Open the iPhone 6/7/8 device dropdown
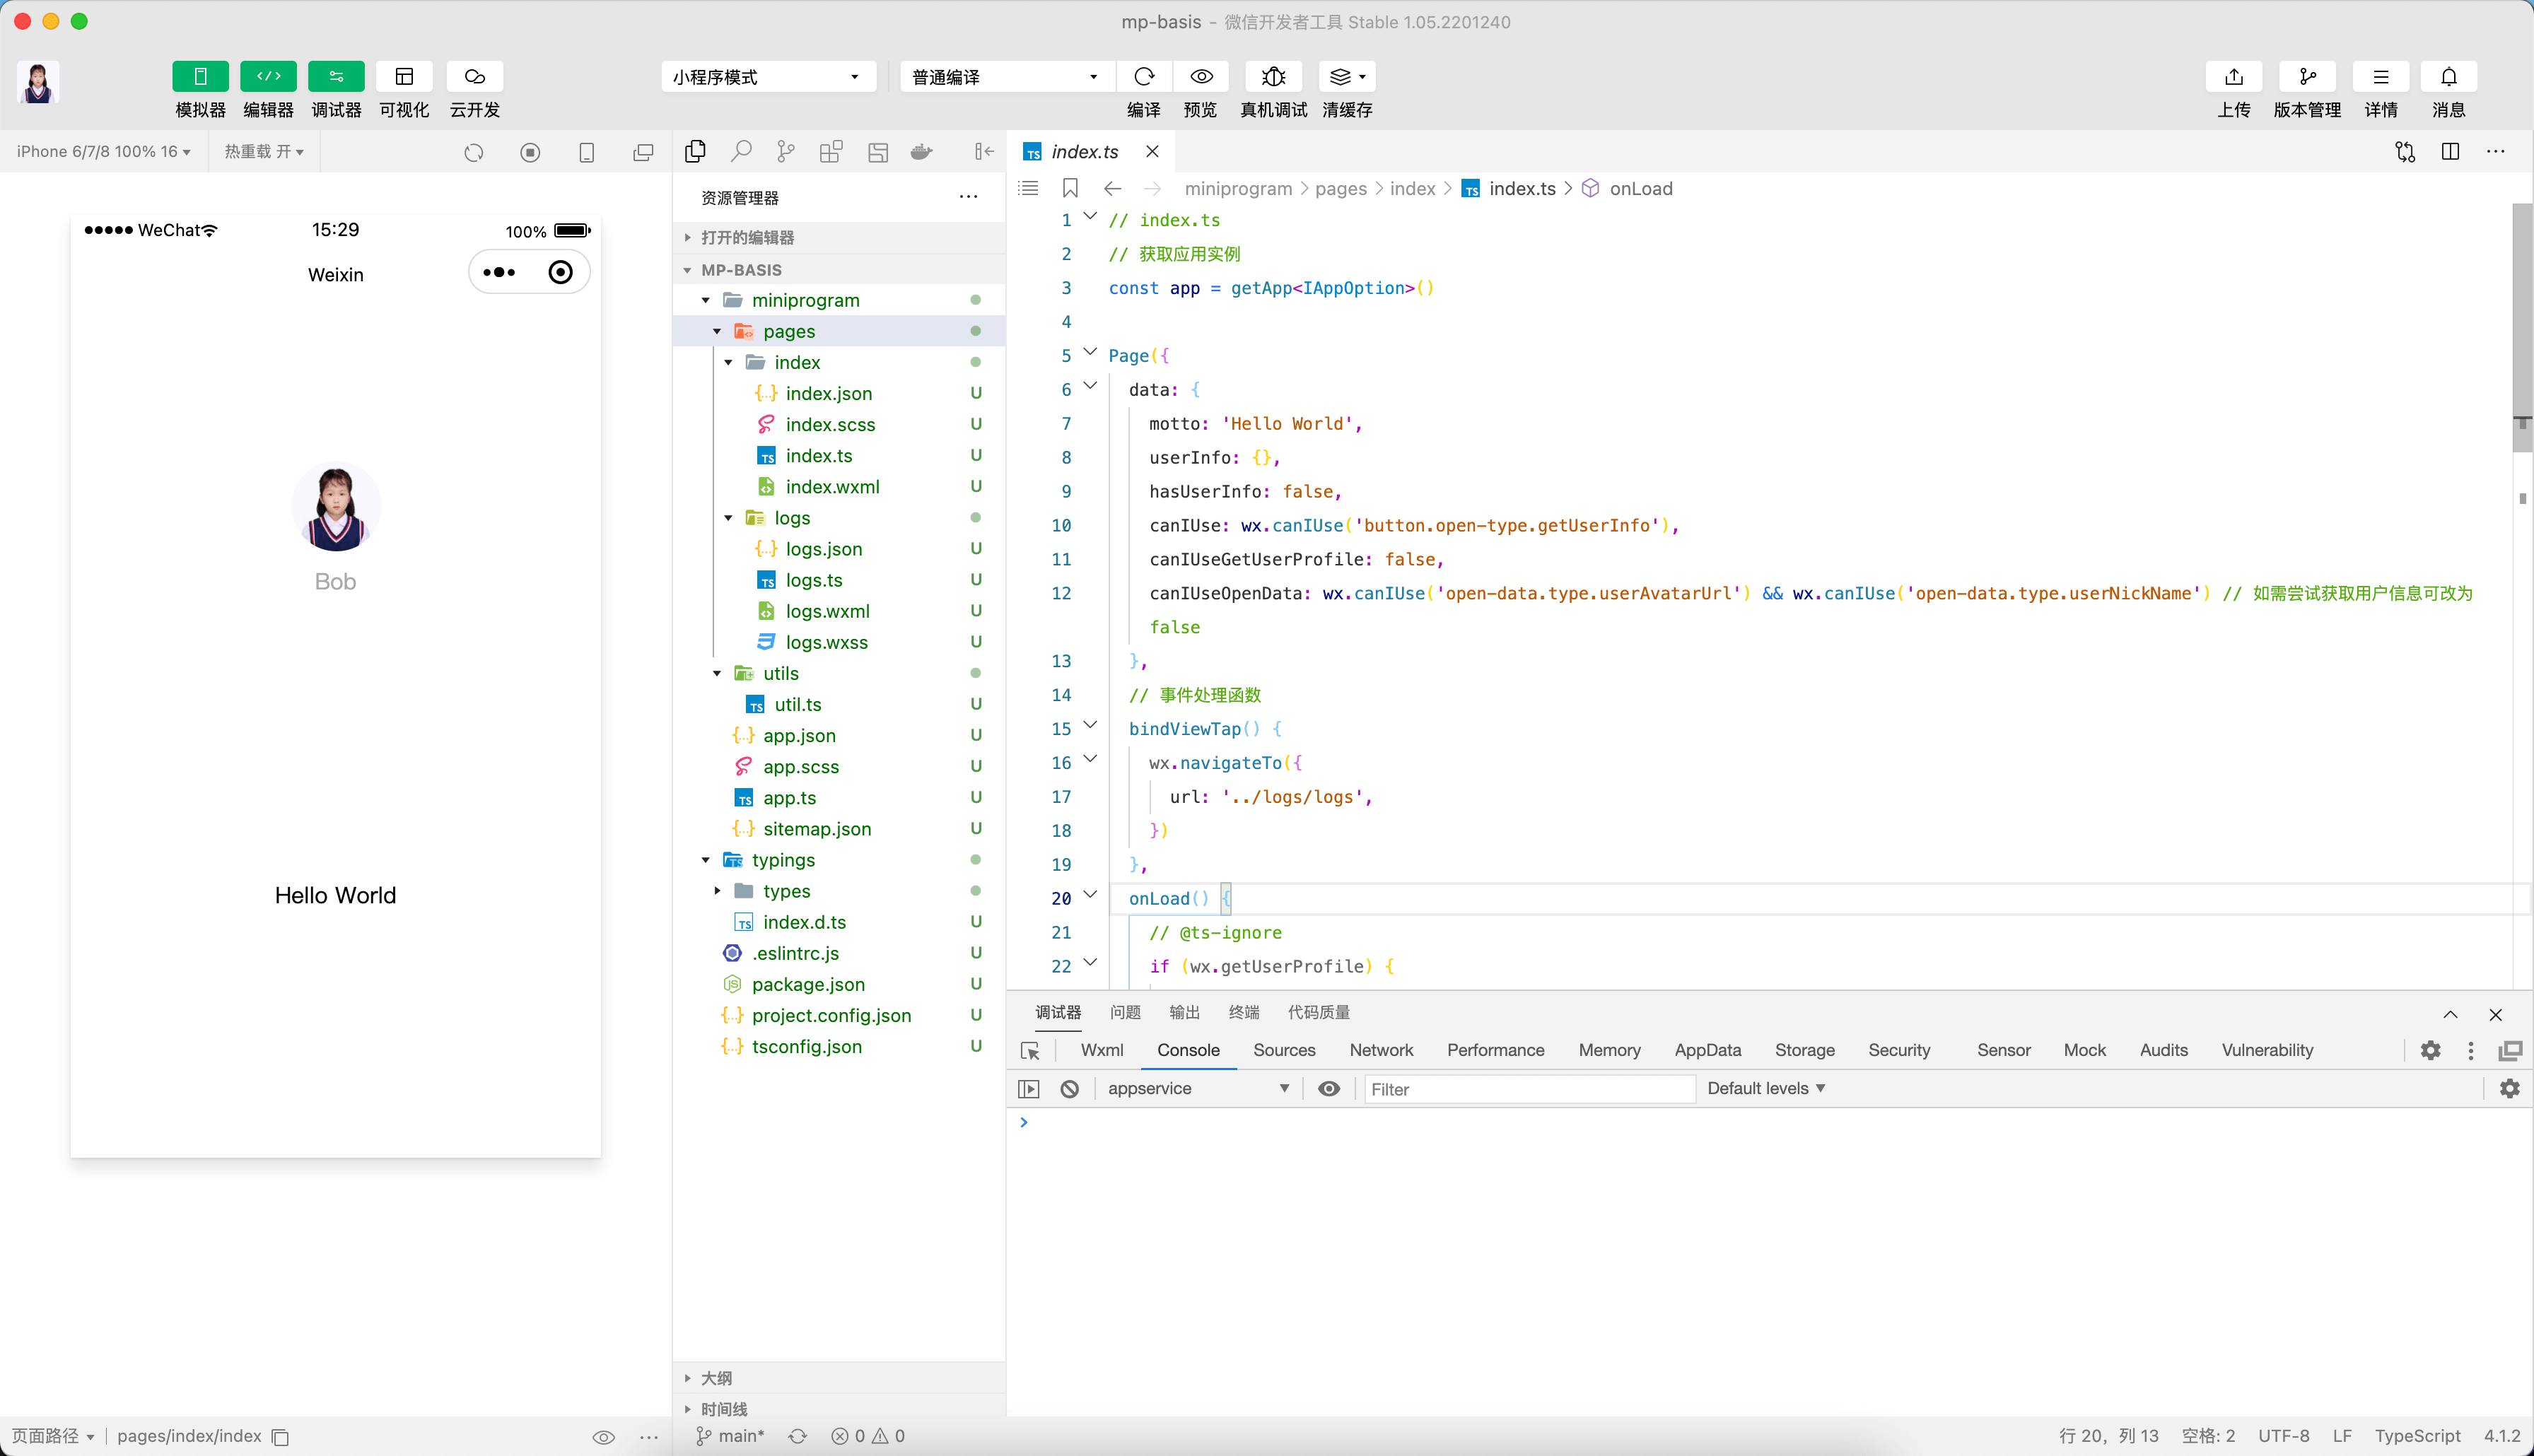2534x1456 pixels. pyautogui.click(x=103, y=152)
